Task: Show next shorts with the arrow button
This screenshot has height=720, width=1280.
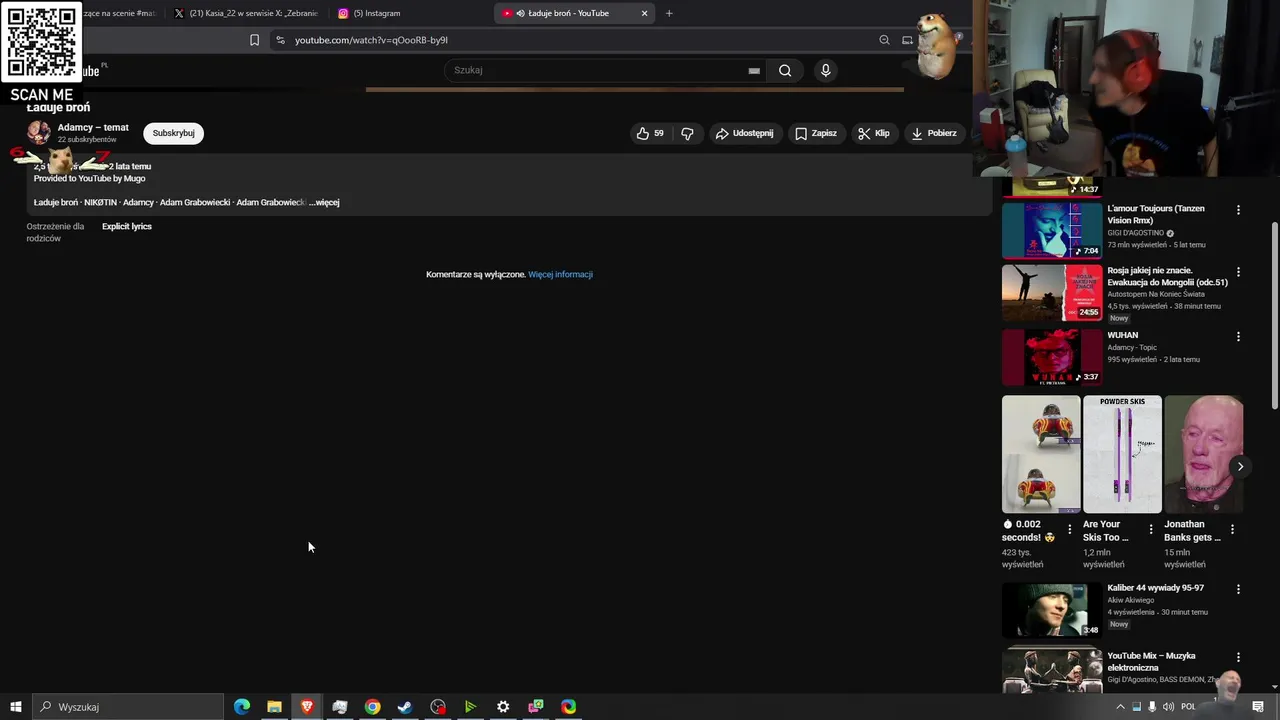Action: (x=1240, y=467)
